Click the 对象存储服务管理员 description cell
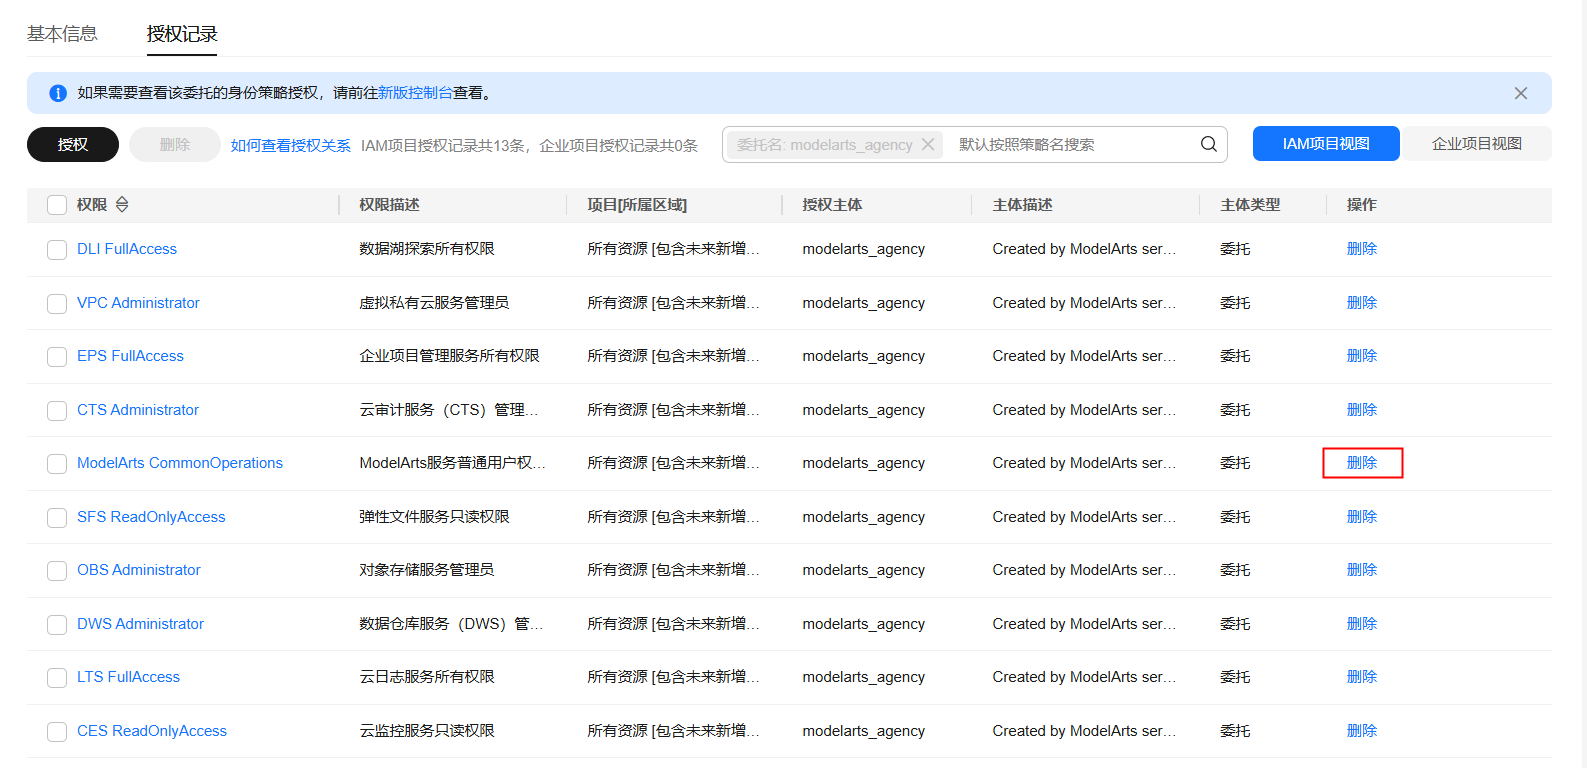1587x768 pixels. (427, 570)
